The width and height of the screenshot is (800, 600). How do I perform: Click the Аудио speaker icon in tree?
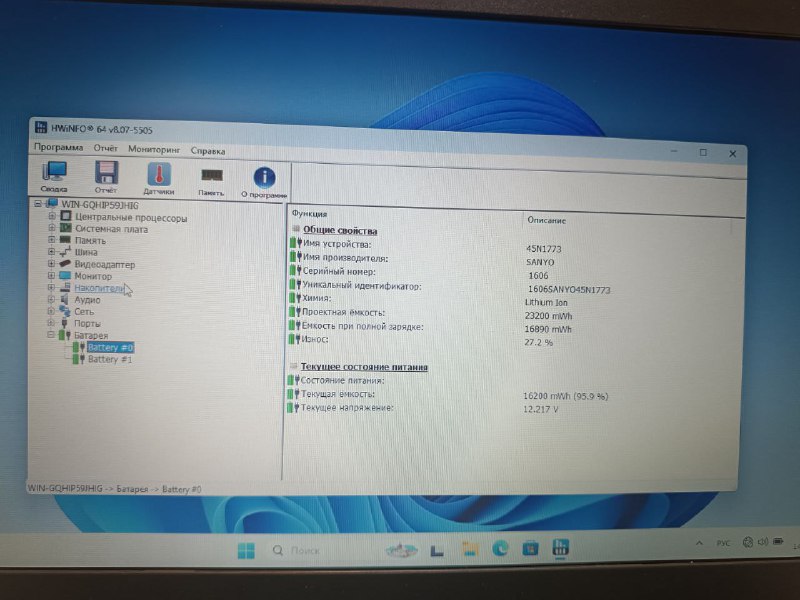click(65, 299)
